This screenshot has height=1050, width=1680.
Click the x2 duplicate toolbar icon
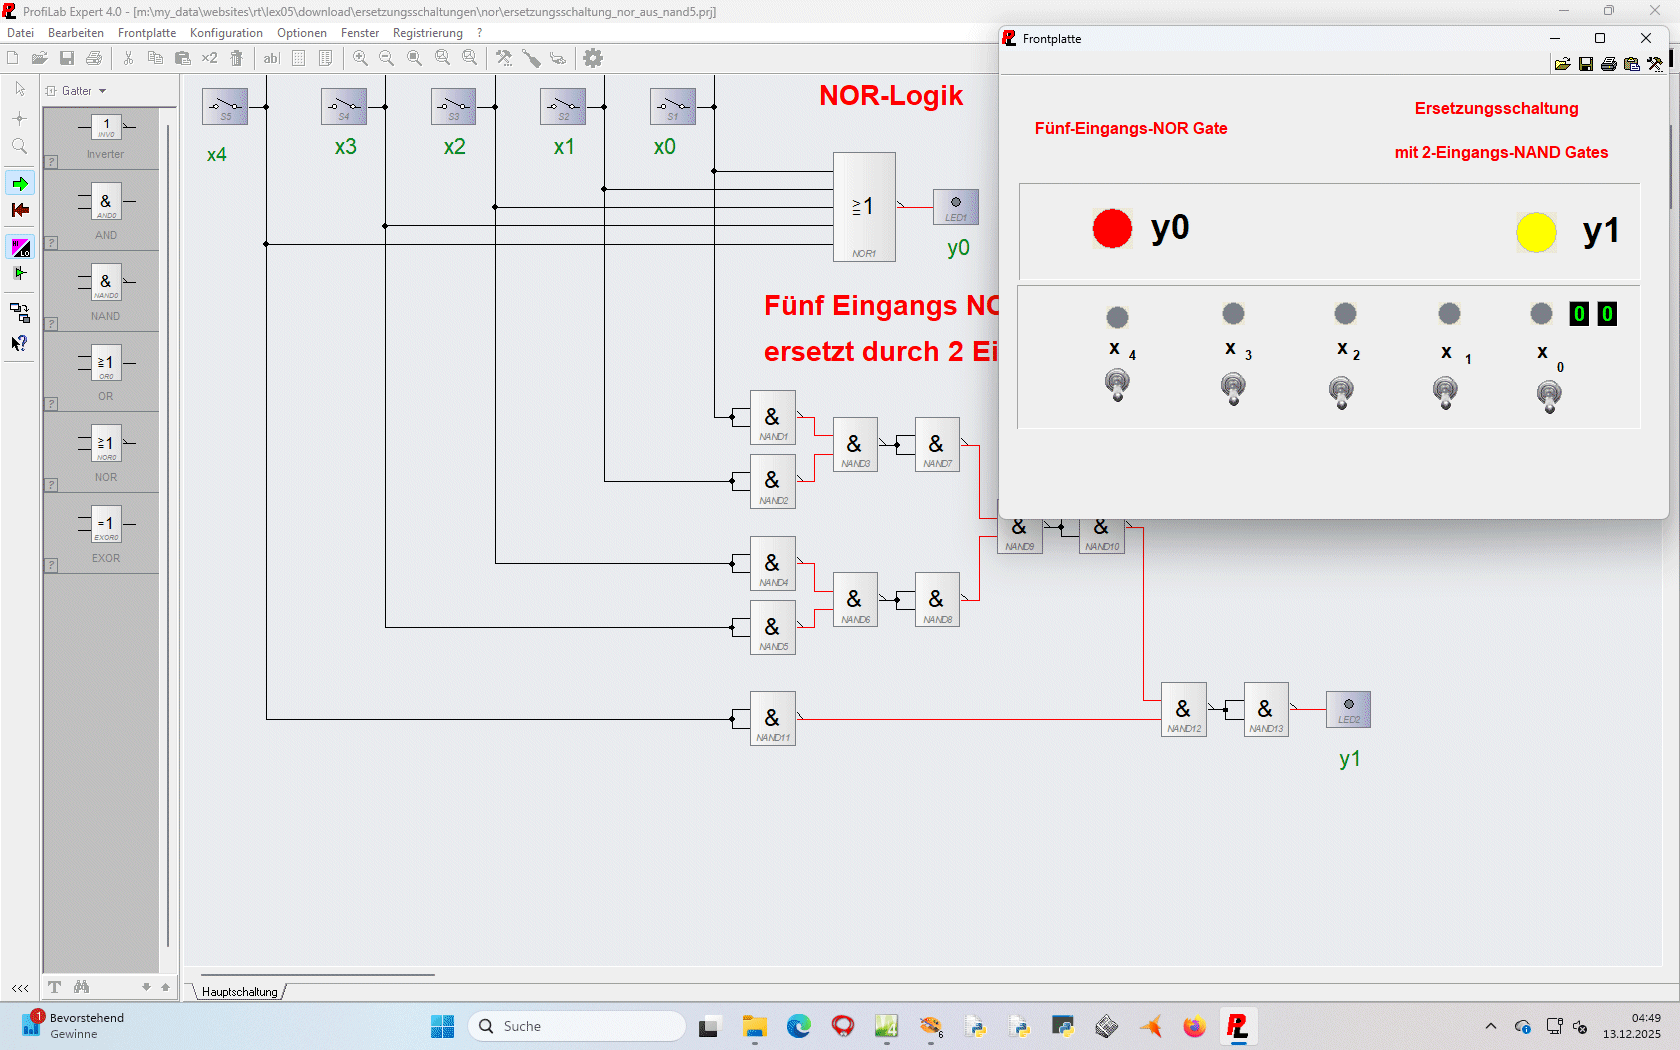[209, 58]
